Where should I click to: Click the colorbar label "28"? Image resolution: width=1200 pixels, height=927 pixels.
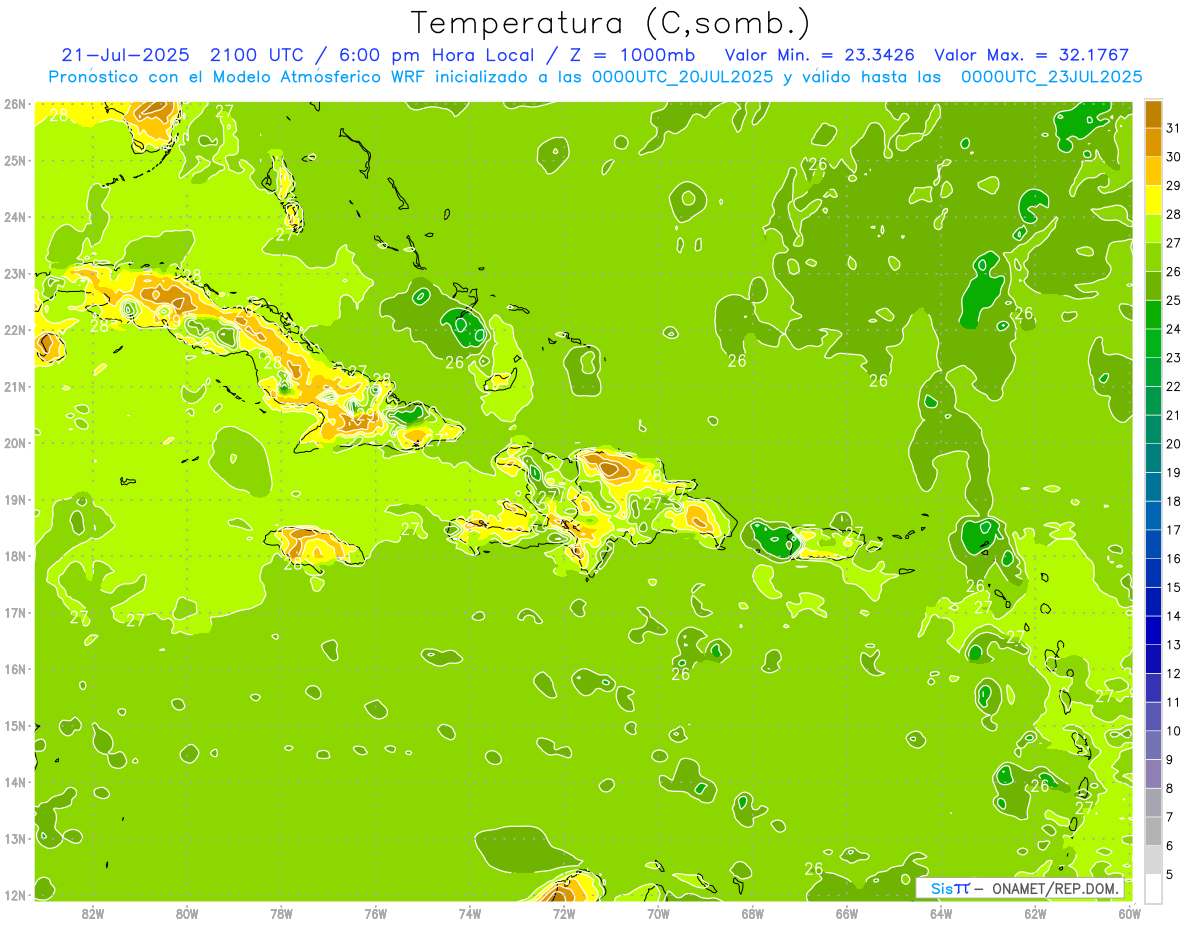pos(1174,214)
